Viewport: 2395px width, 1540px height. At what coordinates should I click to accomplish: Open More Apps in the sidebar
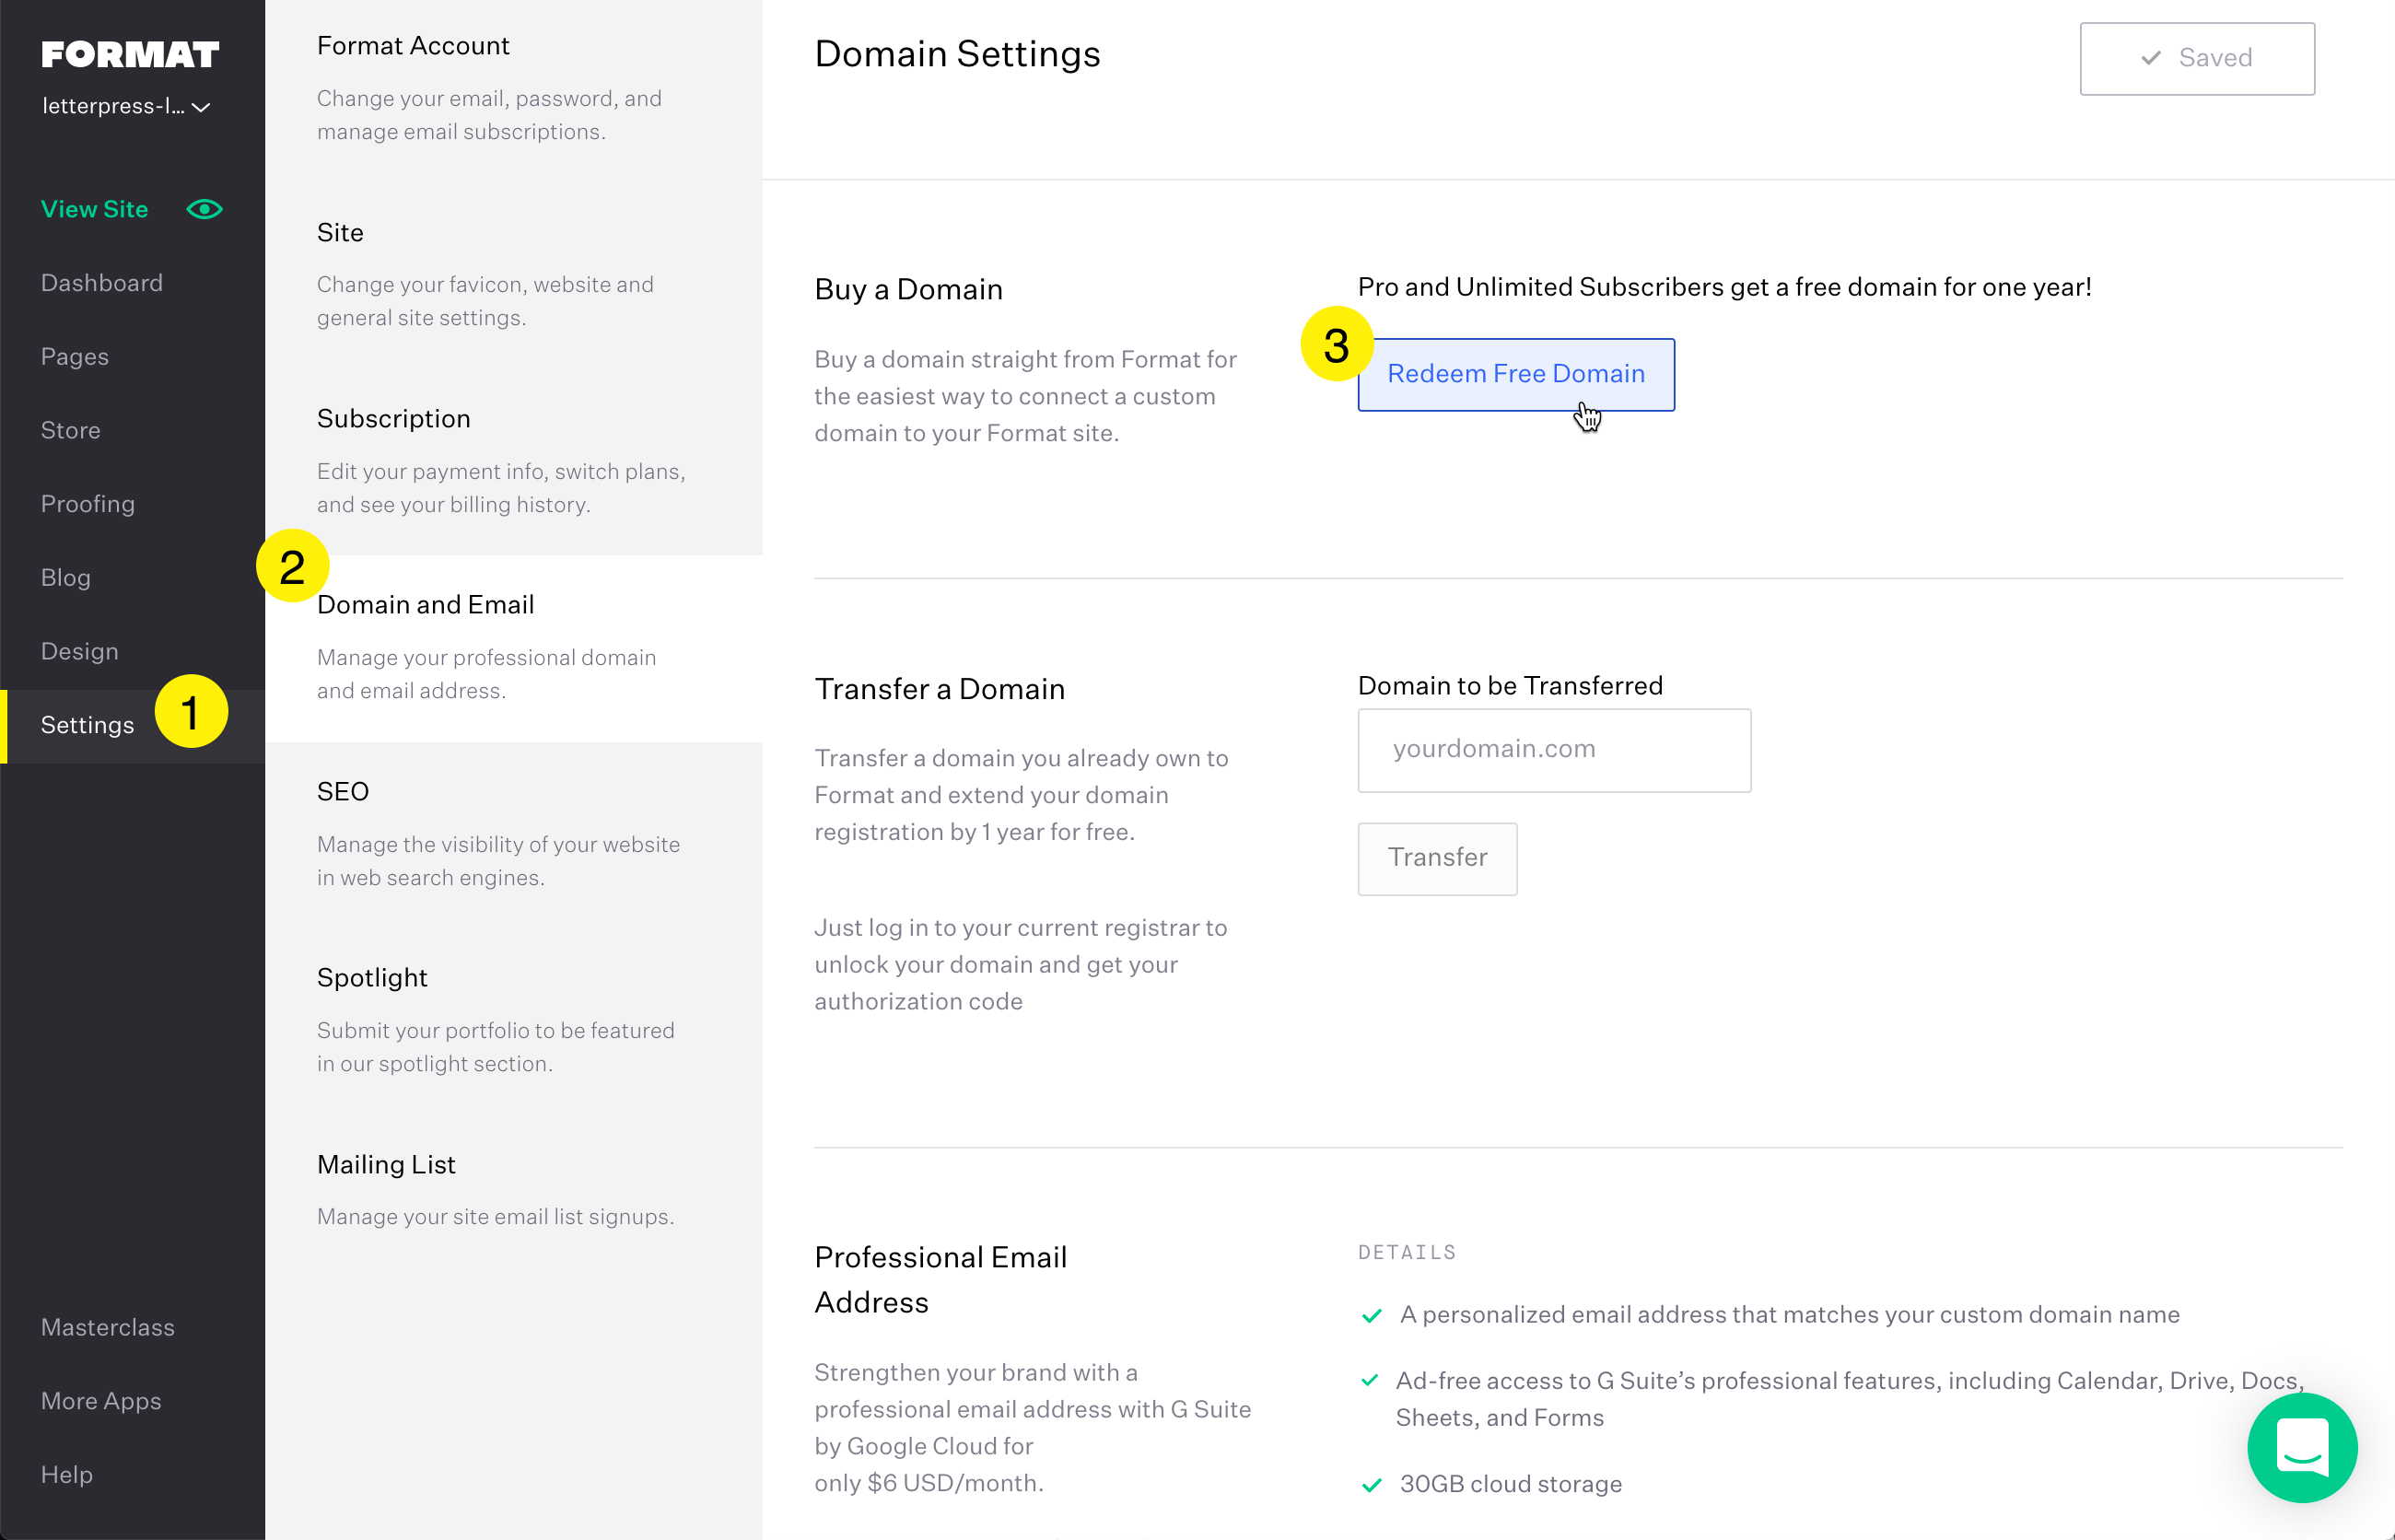click(100, 1401)
